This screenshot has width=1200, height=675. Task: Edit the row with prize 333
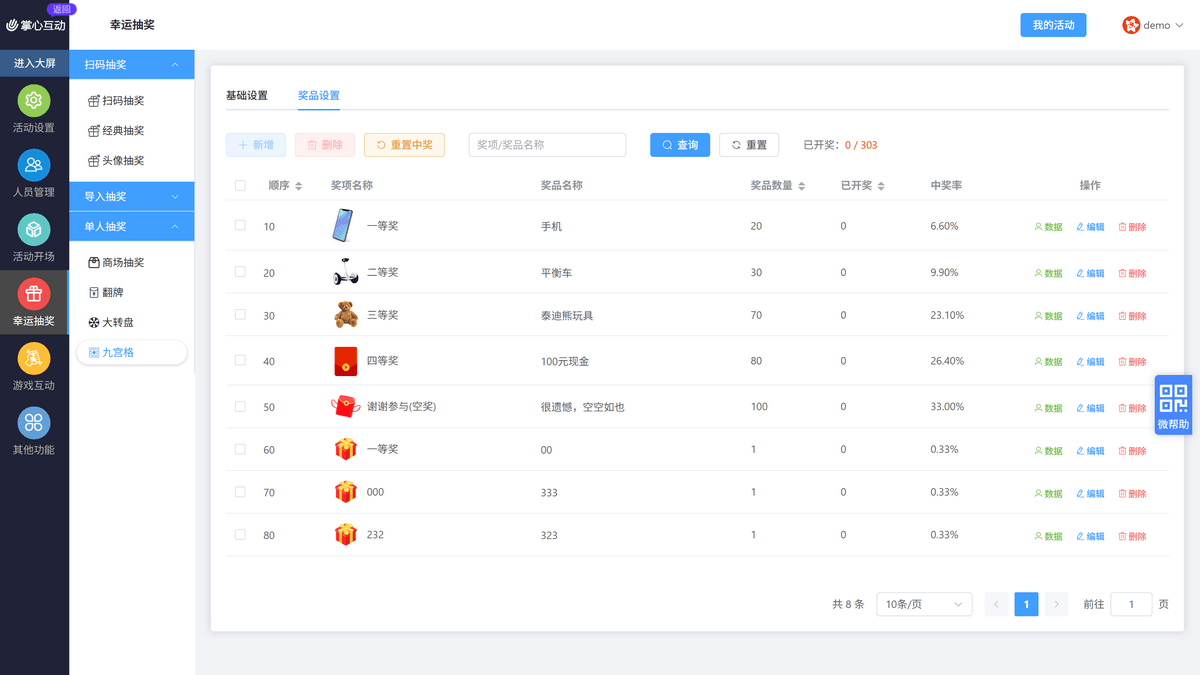click(1090, 493)
